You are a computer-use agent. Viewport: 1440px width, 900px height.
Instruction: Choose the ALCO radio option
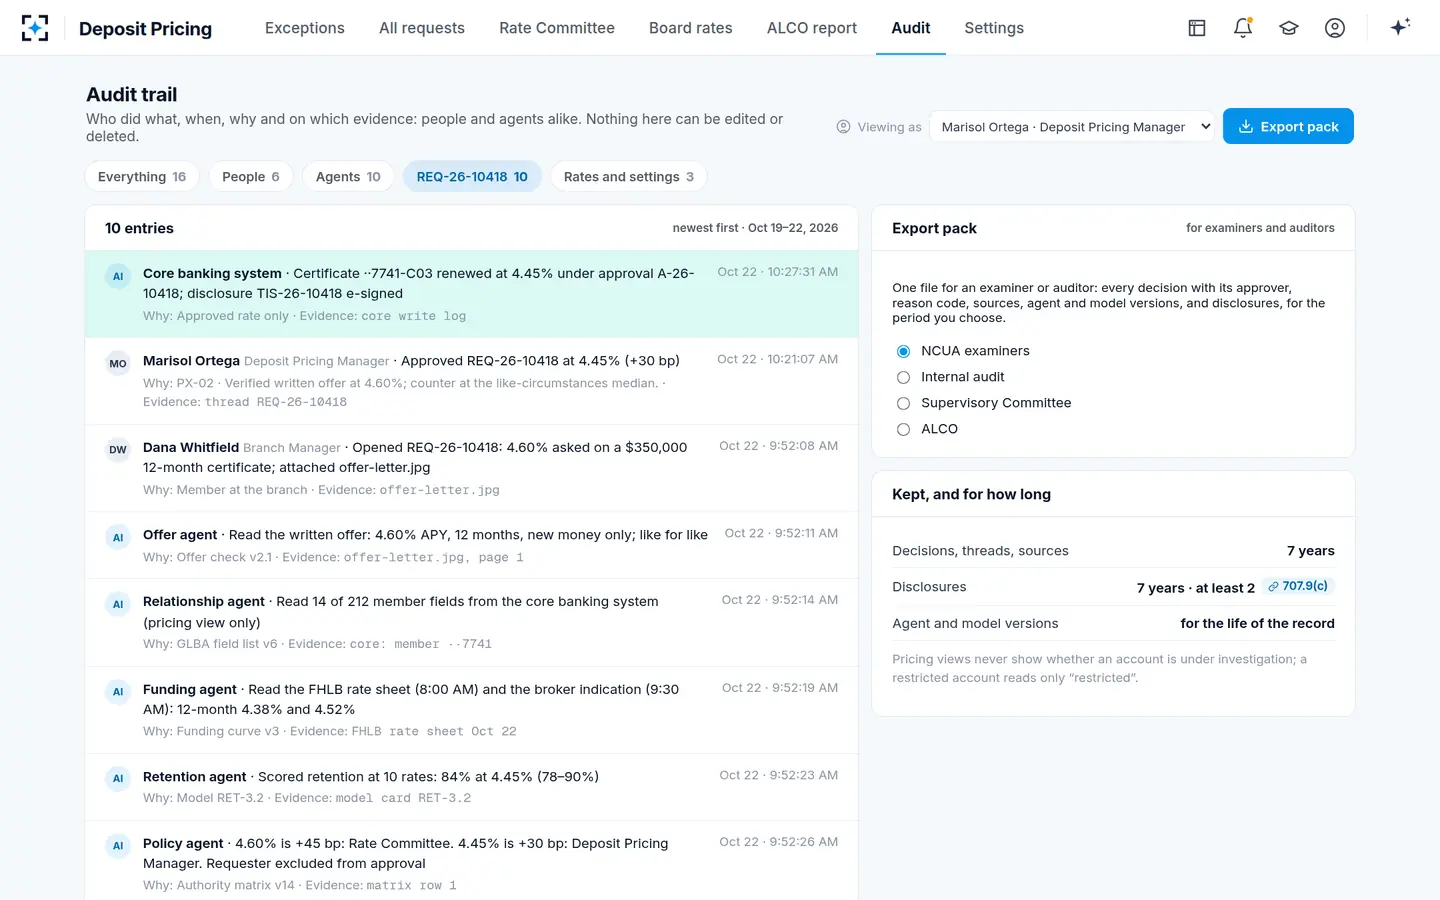click(903, 429)
